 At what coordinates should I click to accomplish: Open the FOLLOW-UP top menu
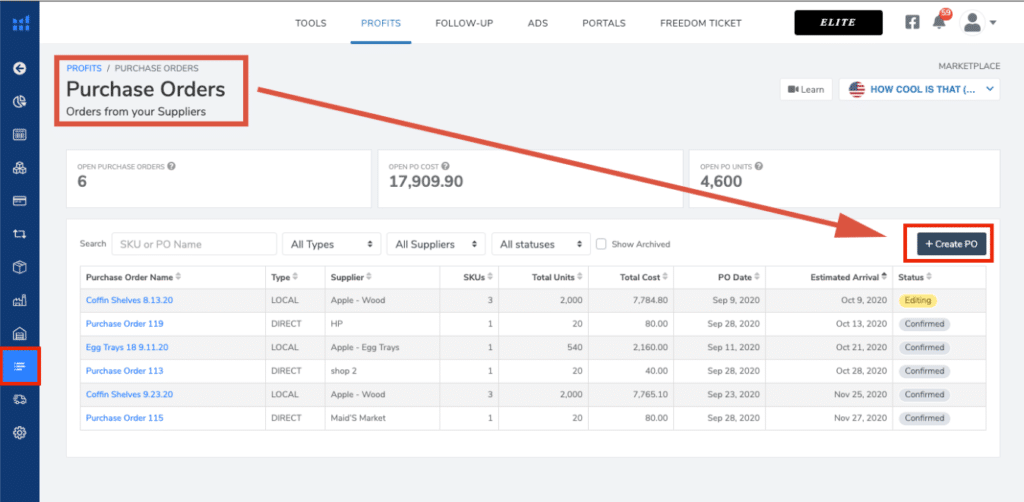464,24
